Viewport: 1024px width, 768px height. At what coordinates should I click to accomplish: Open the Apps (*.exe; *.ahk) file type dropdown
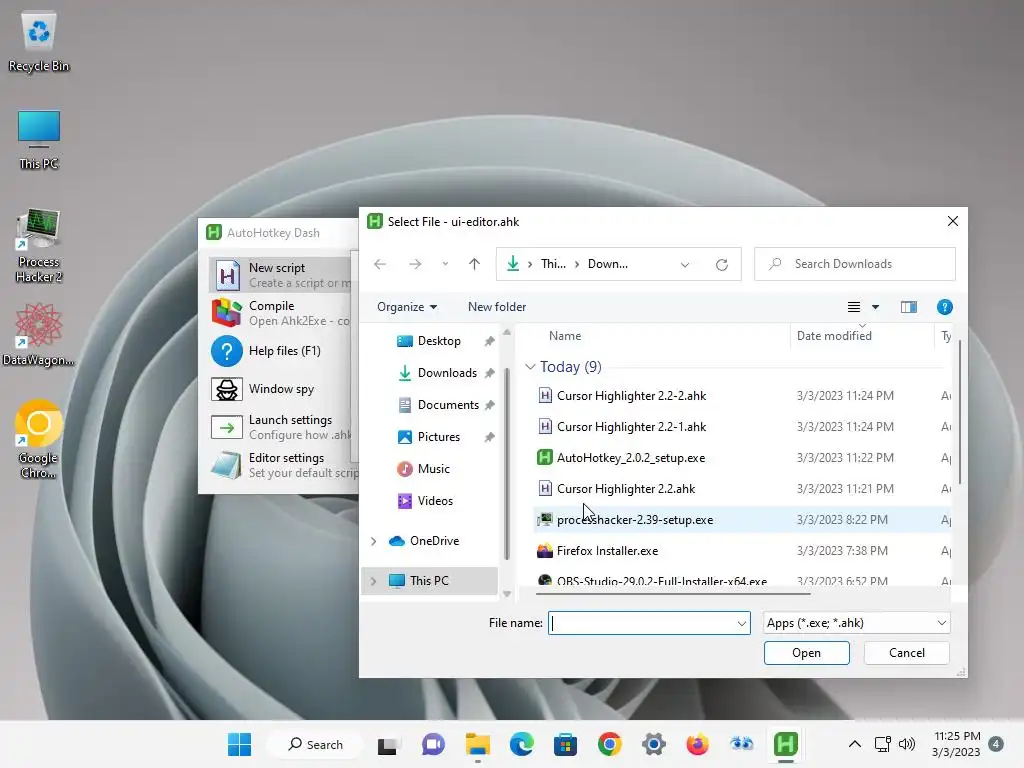tap(856, 623)
